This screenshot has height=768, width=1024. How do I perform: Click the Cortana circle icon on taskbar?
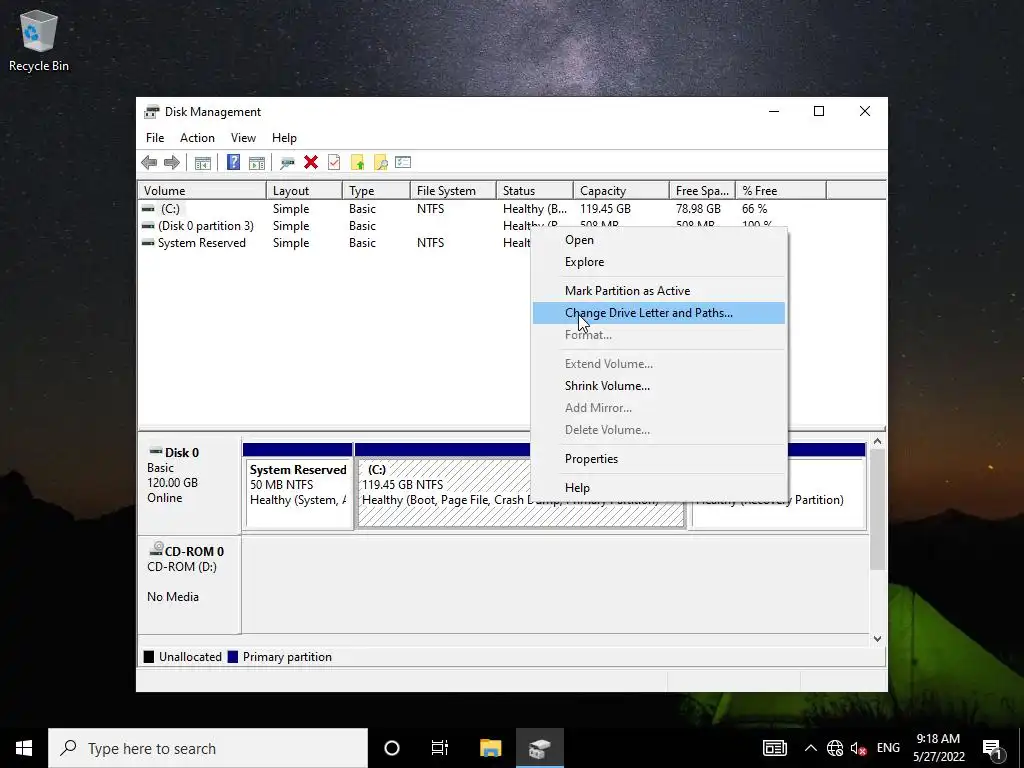point(392,748)
